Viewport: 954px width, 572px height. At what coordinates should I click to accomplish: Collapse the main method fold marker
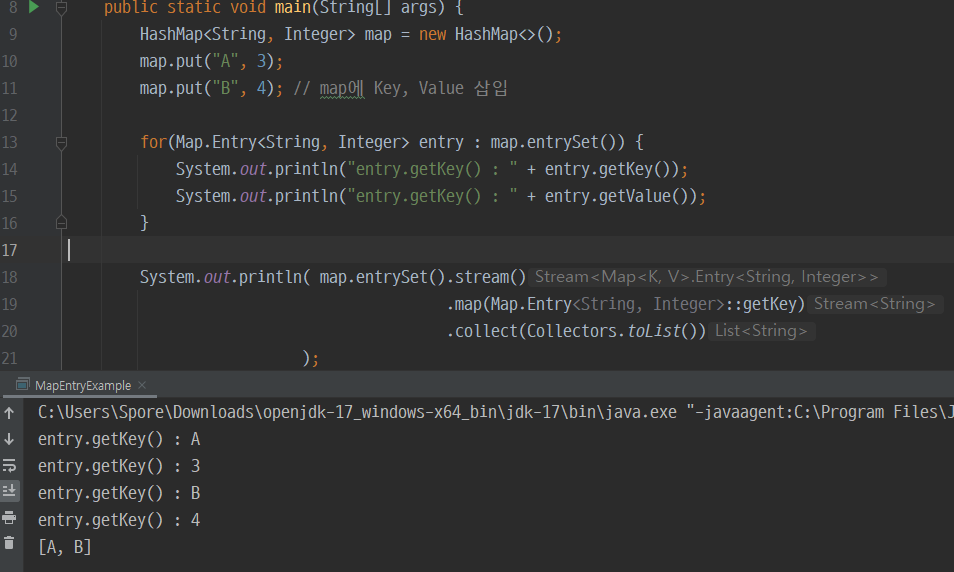[61, 7]
